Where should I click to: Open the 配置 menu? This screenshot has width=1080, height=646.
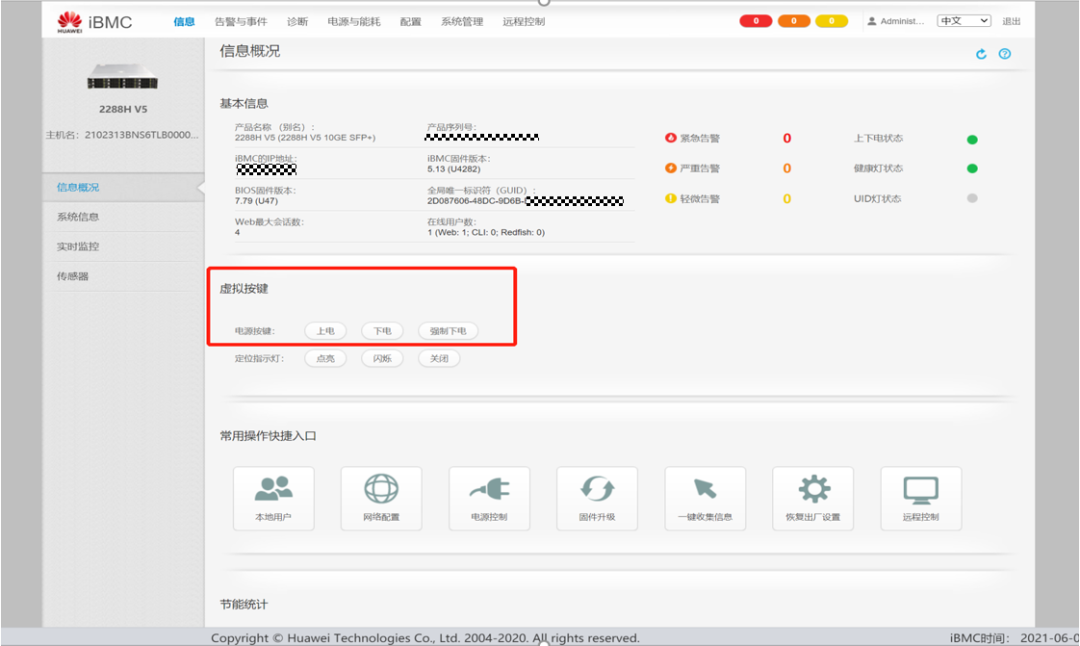tap(411, 21)
